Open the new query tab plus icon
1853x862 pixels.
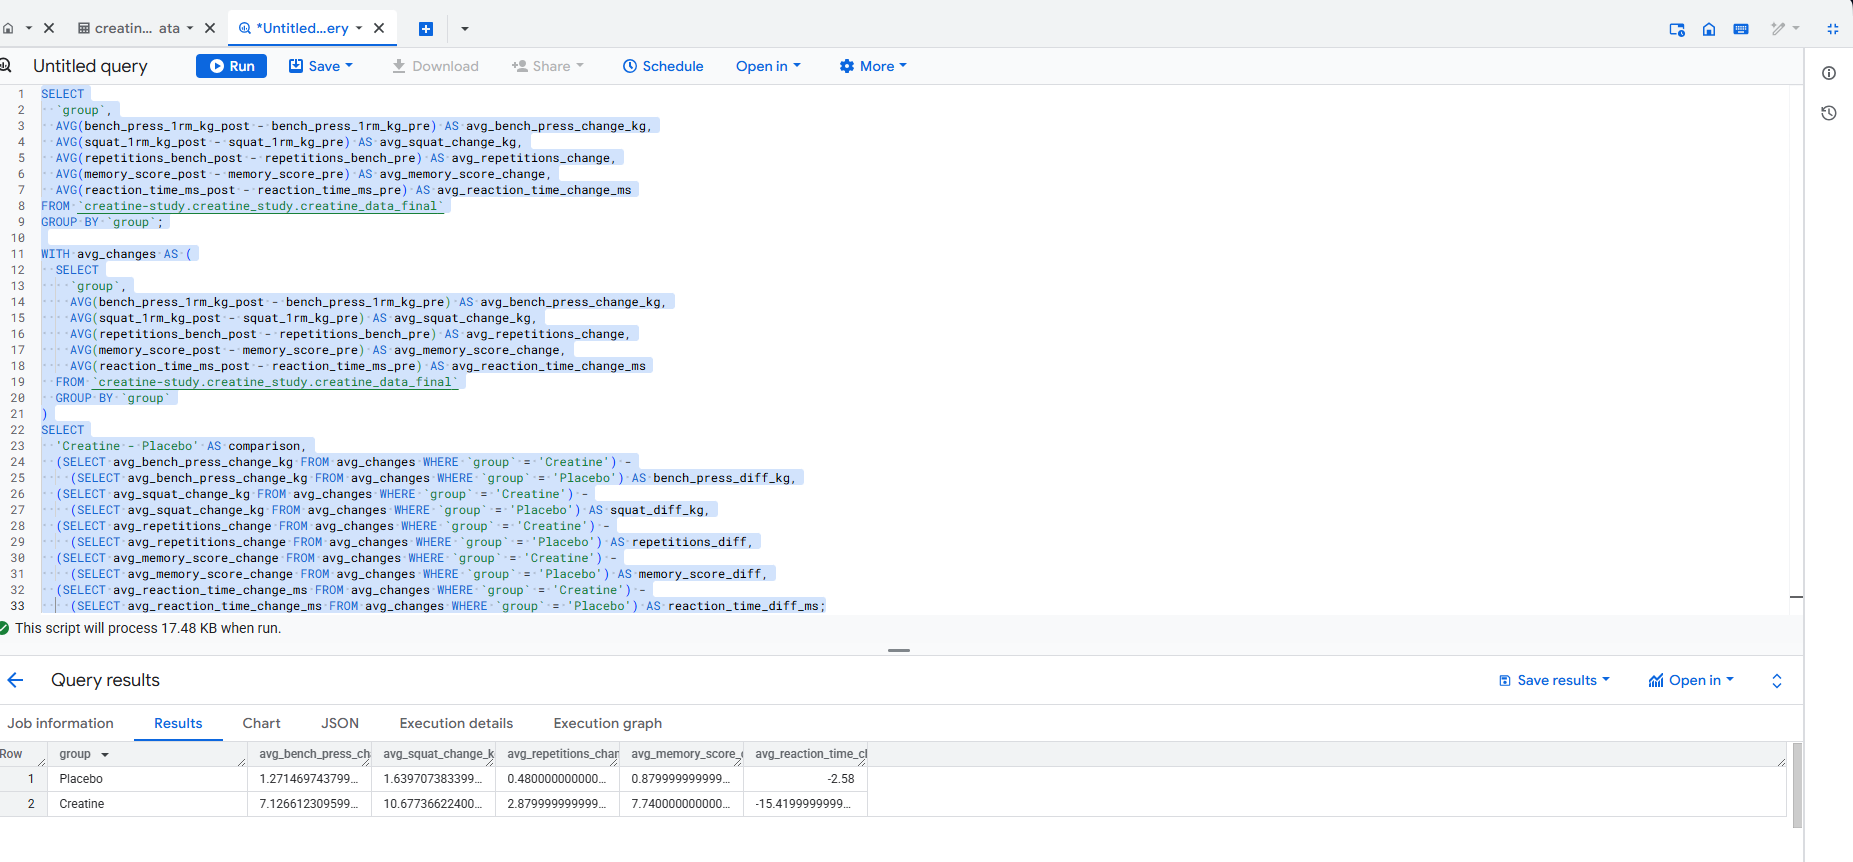point(425,29)
